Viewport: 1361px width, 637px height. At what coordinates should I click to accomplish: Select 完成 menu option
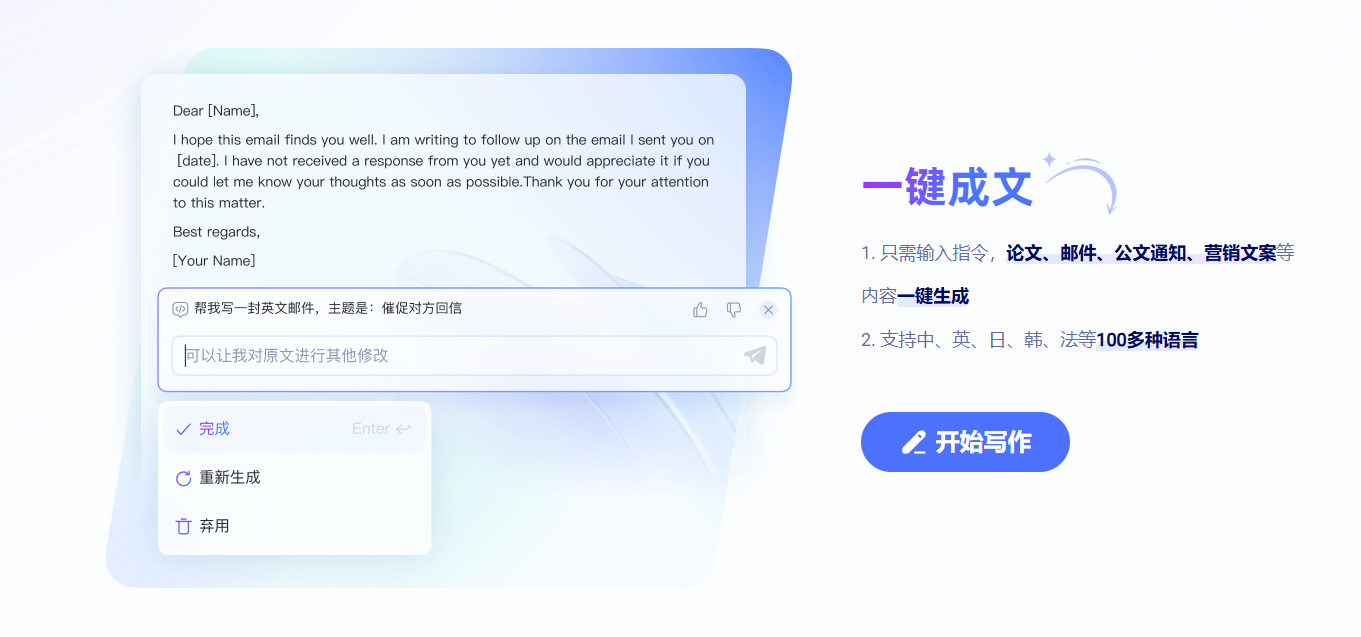pyautogui.click(x=294, y=429)
